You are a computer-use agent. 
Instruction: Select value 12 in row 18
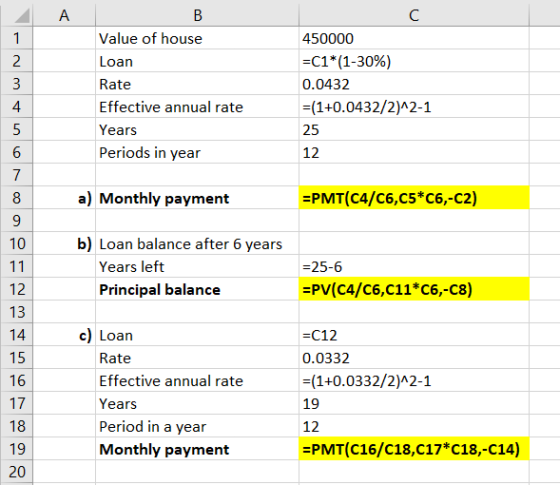pyautogui.click(x=414, y=426)
